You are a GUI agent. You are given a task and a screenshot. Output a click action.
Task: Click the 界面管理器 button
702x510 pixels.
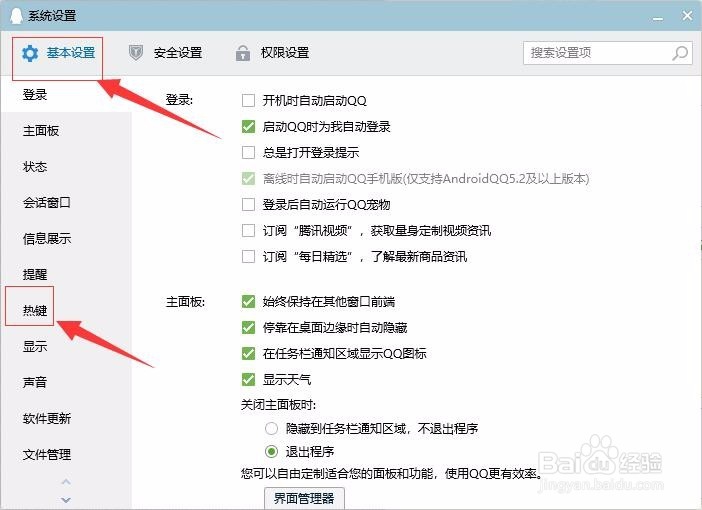click(304, 498)
